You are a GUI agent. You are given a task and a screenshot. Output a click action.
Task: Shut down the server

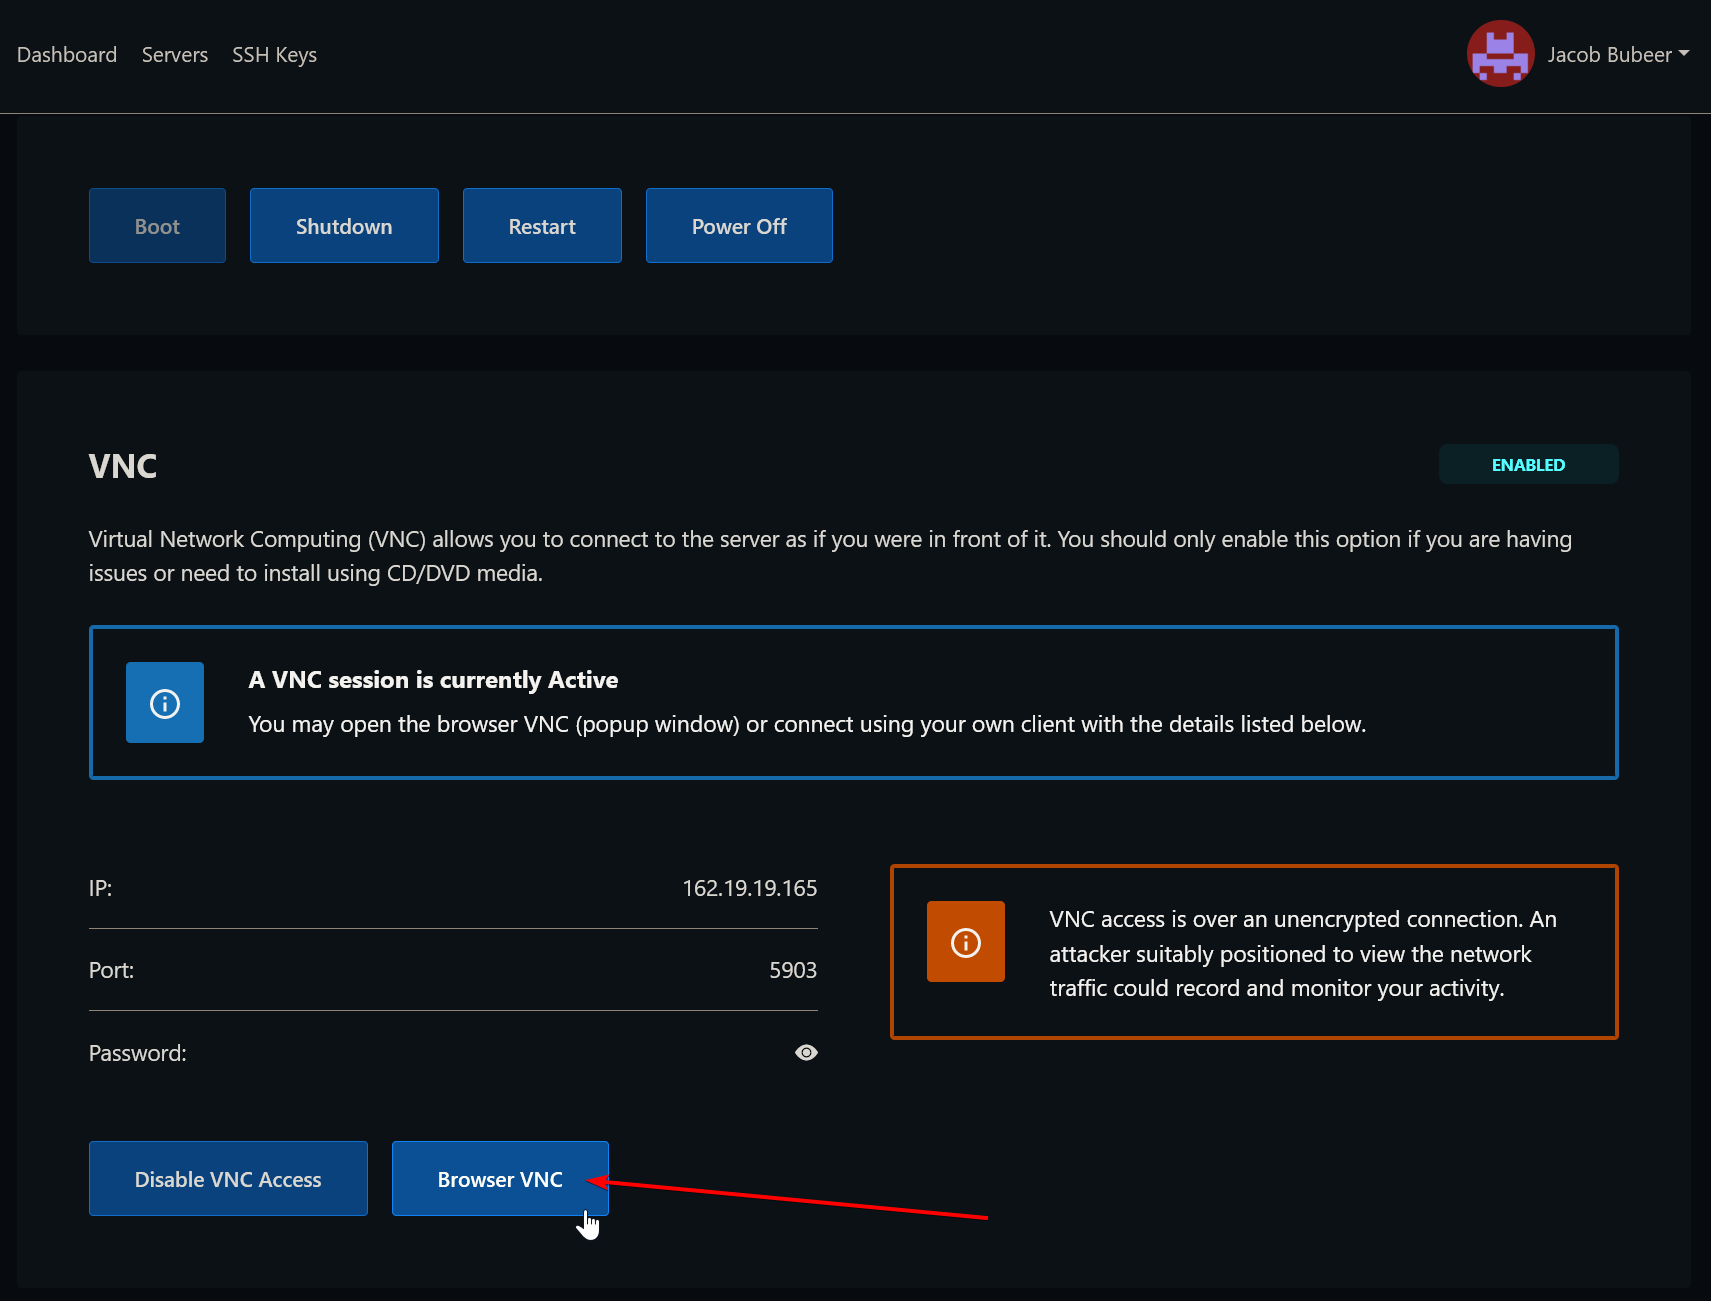pos(344,226)
